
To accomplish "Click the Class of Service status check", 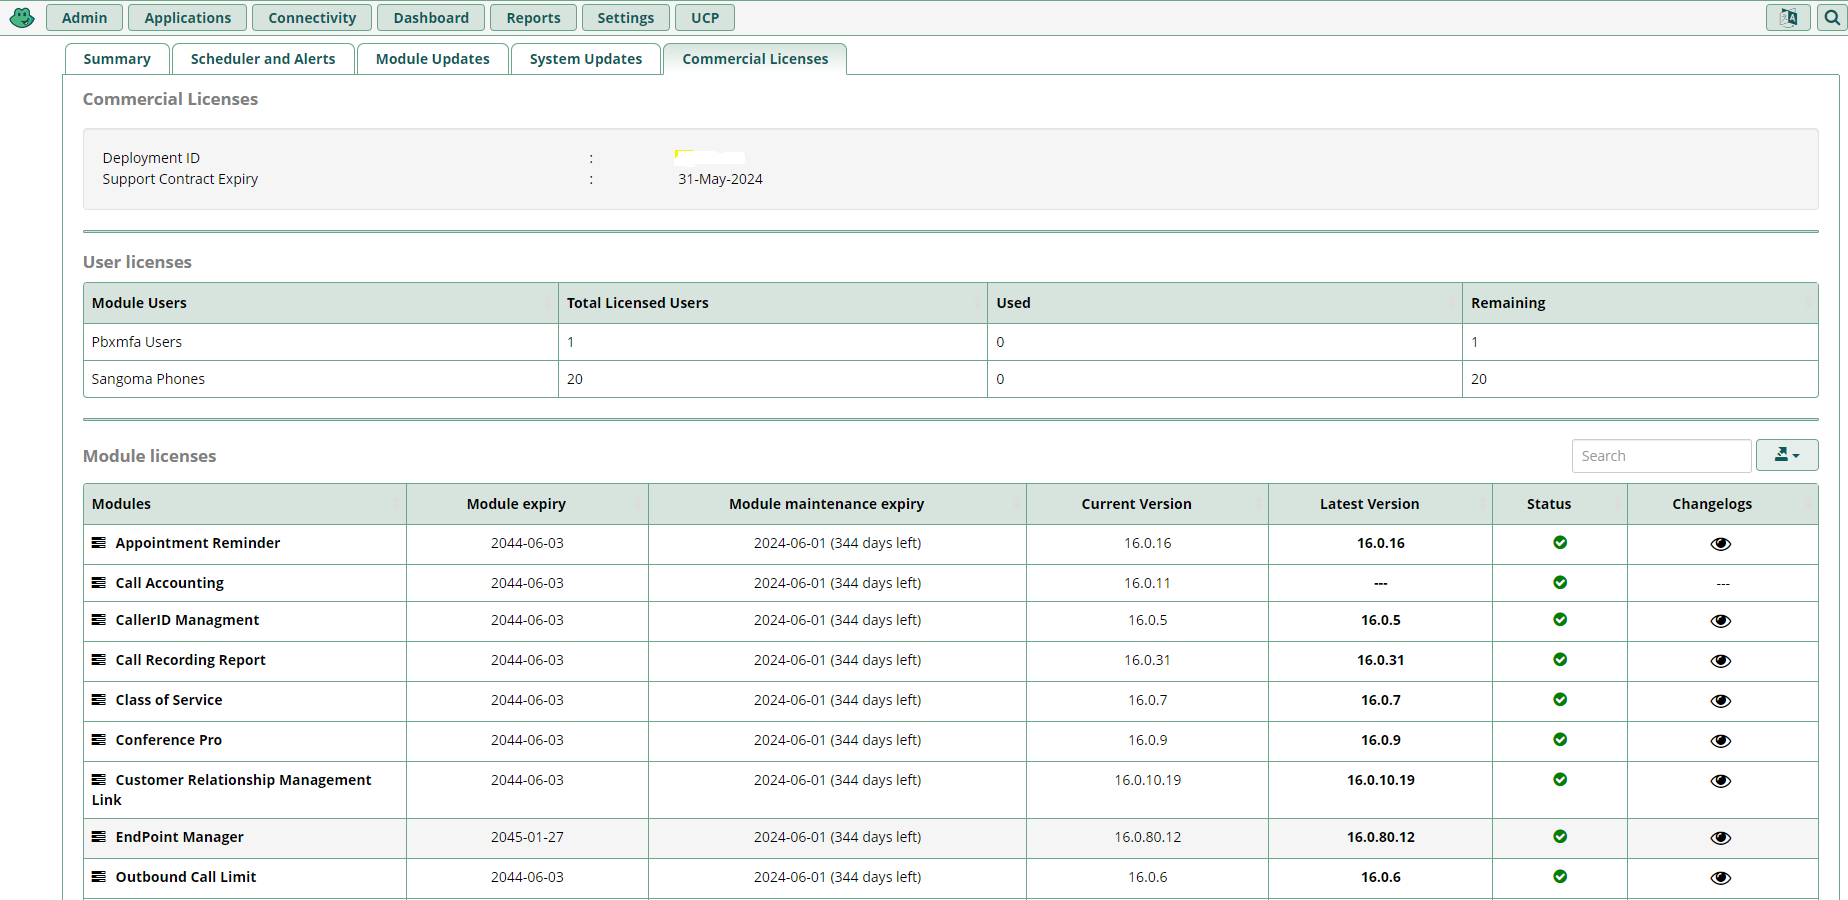I will click(1560, 699).
